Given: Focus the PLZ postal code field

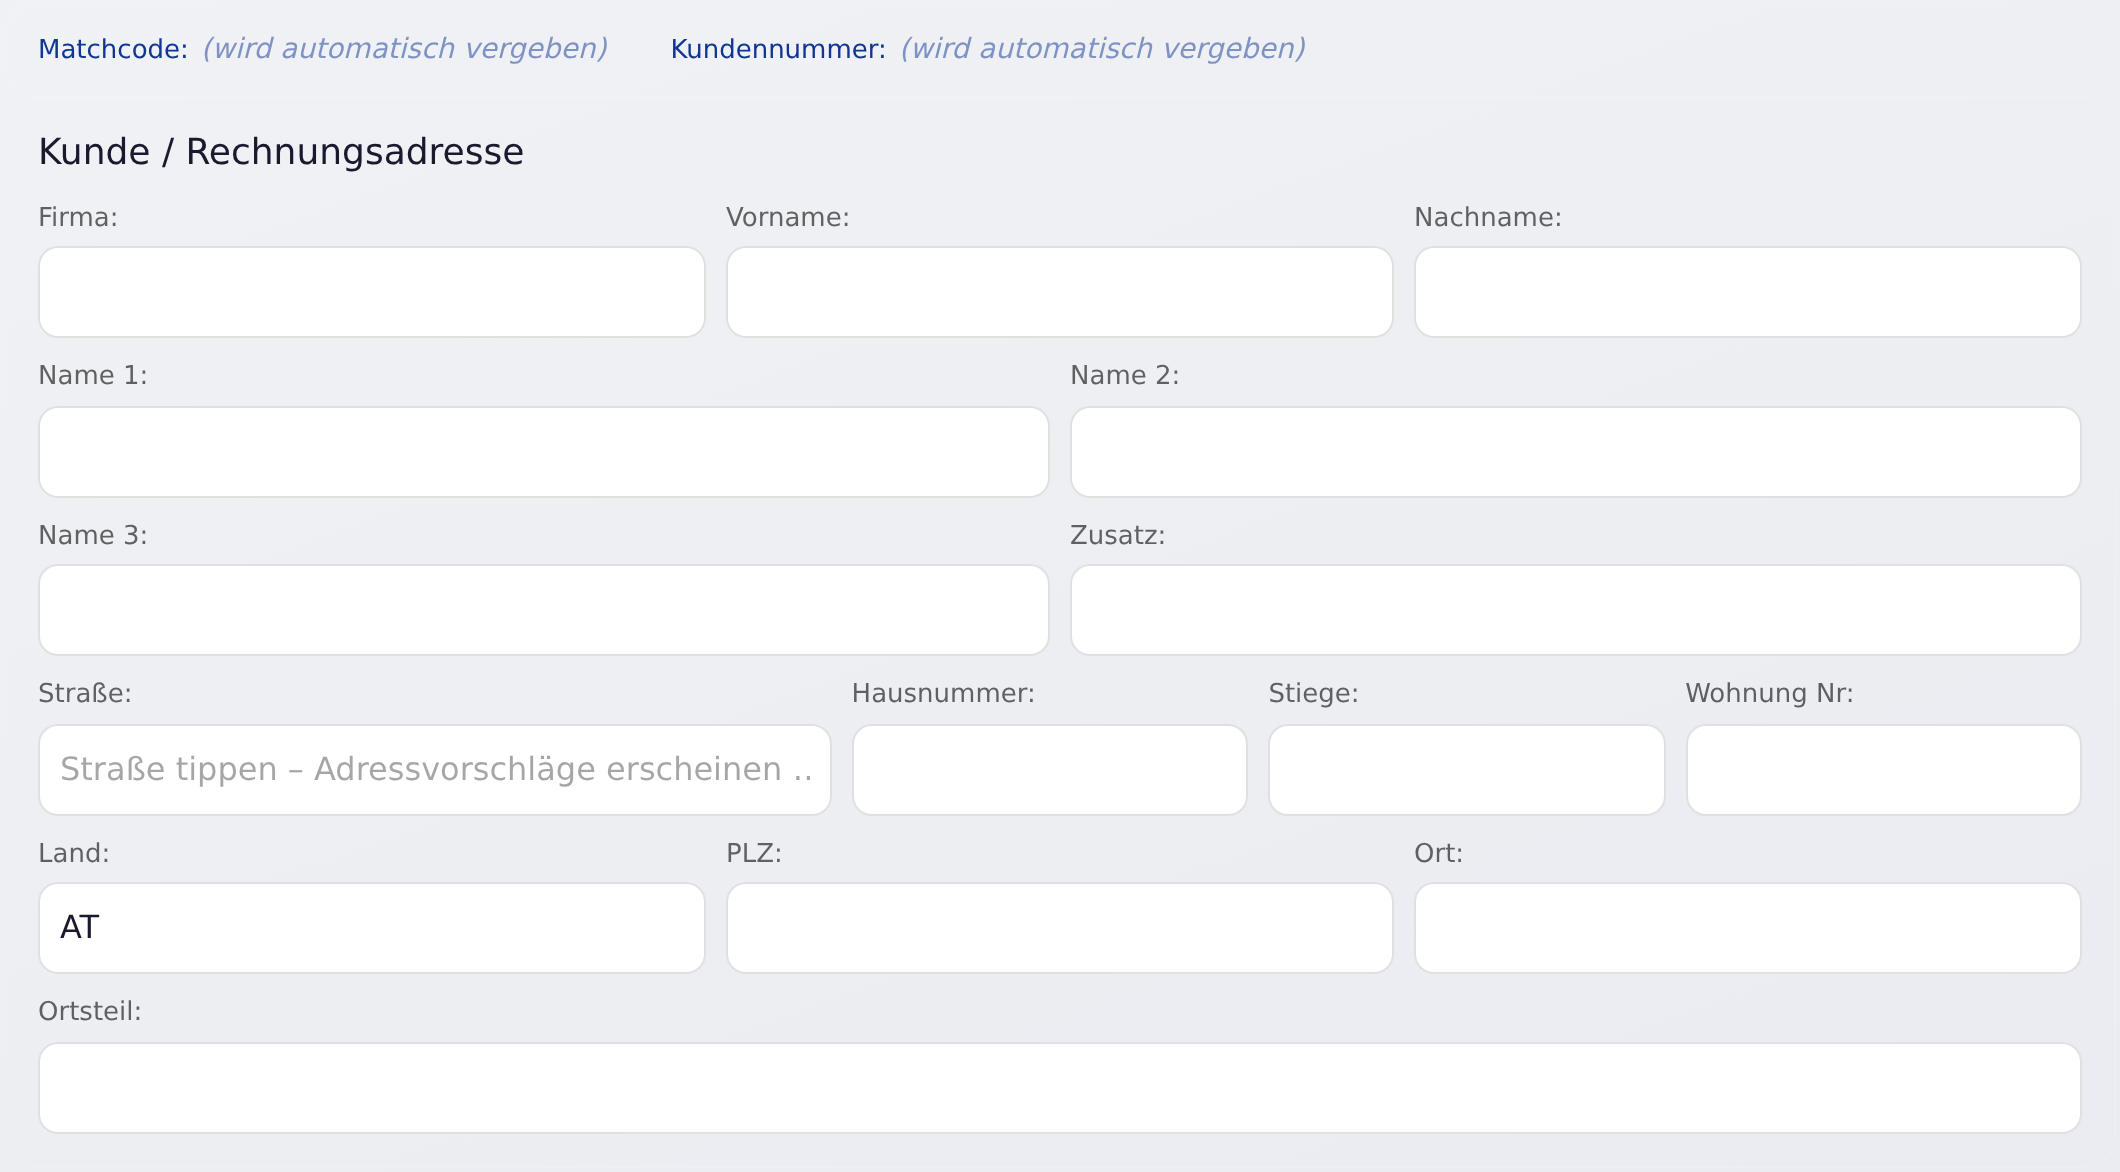Looking at the screenshot, I should 1060,928.
